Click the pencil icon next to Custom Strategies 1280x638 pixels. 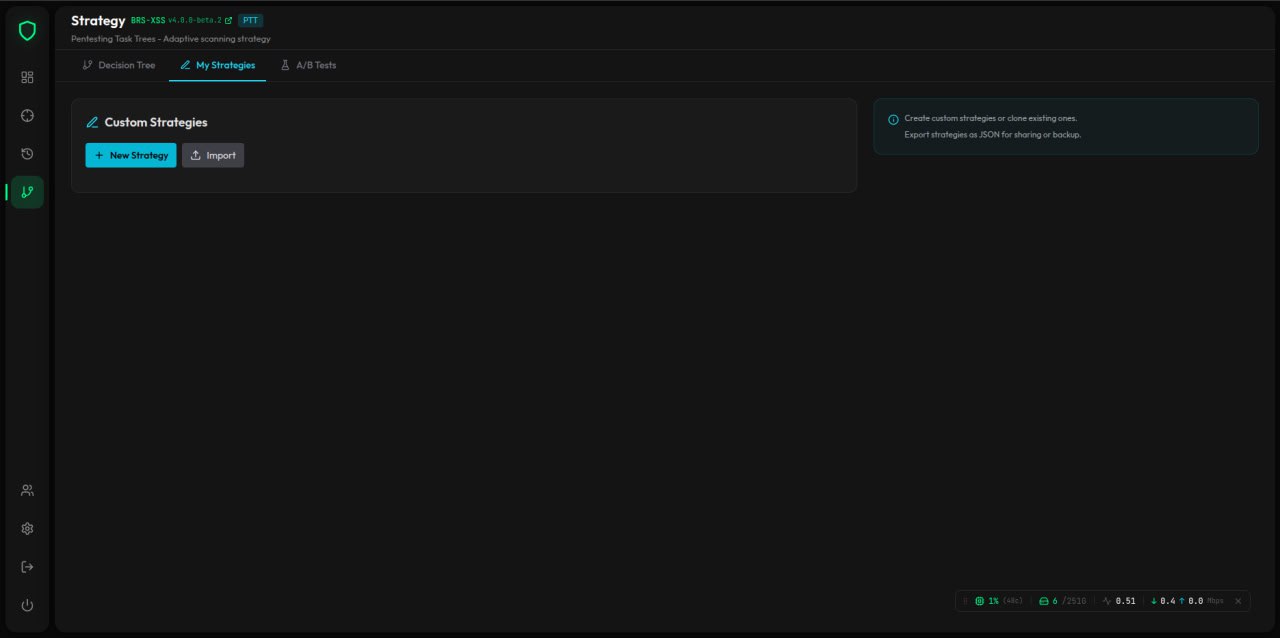click(93, 122)
